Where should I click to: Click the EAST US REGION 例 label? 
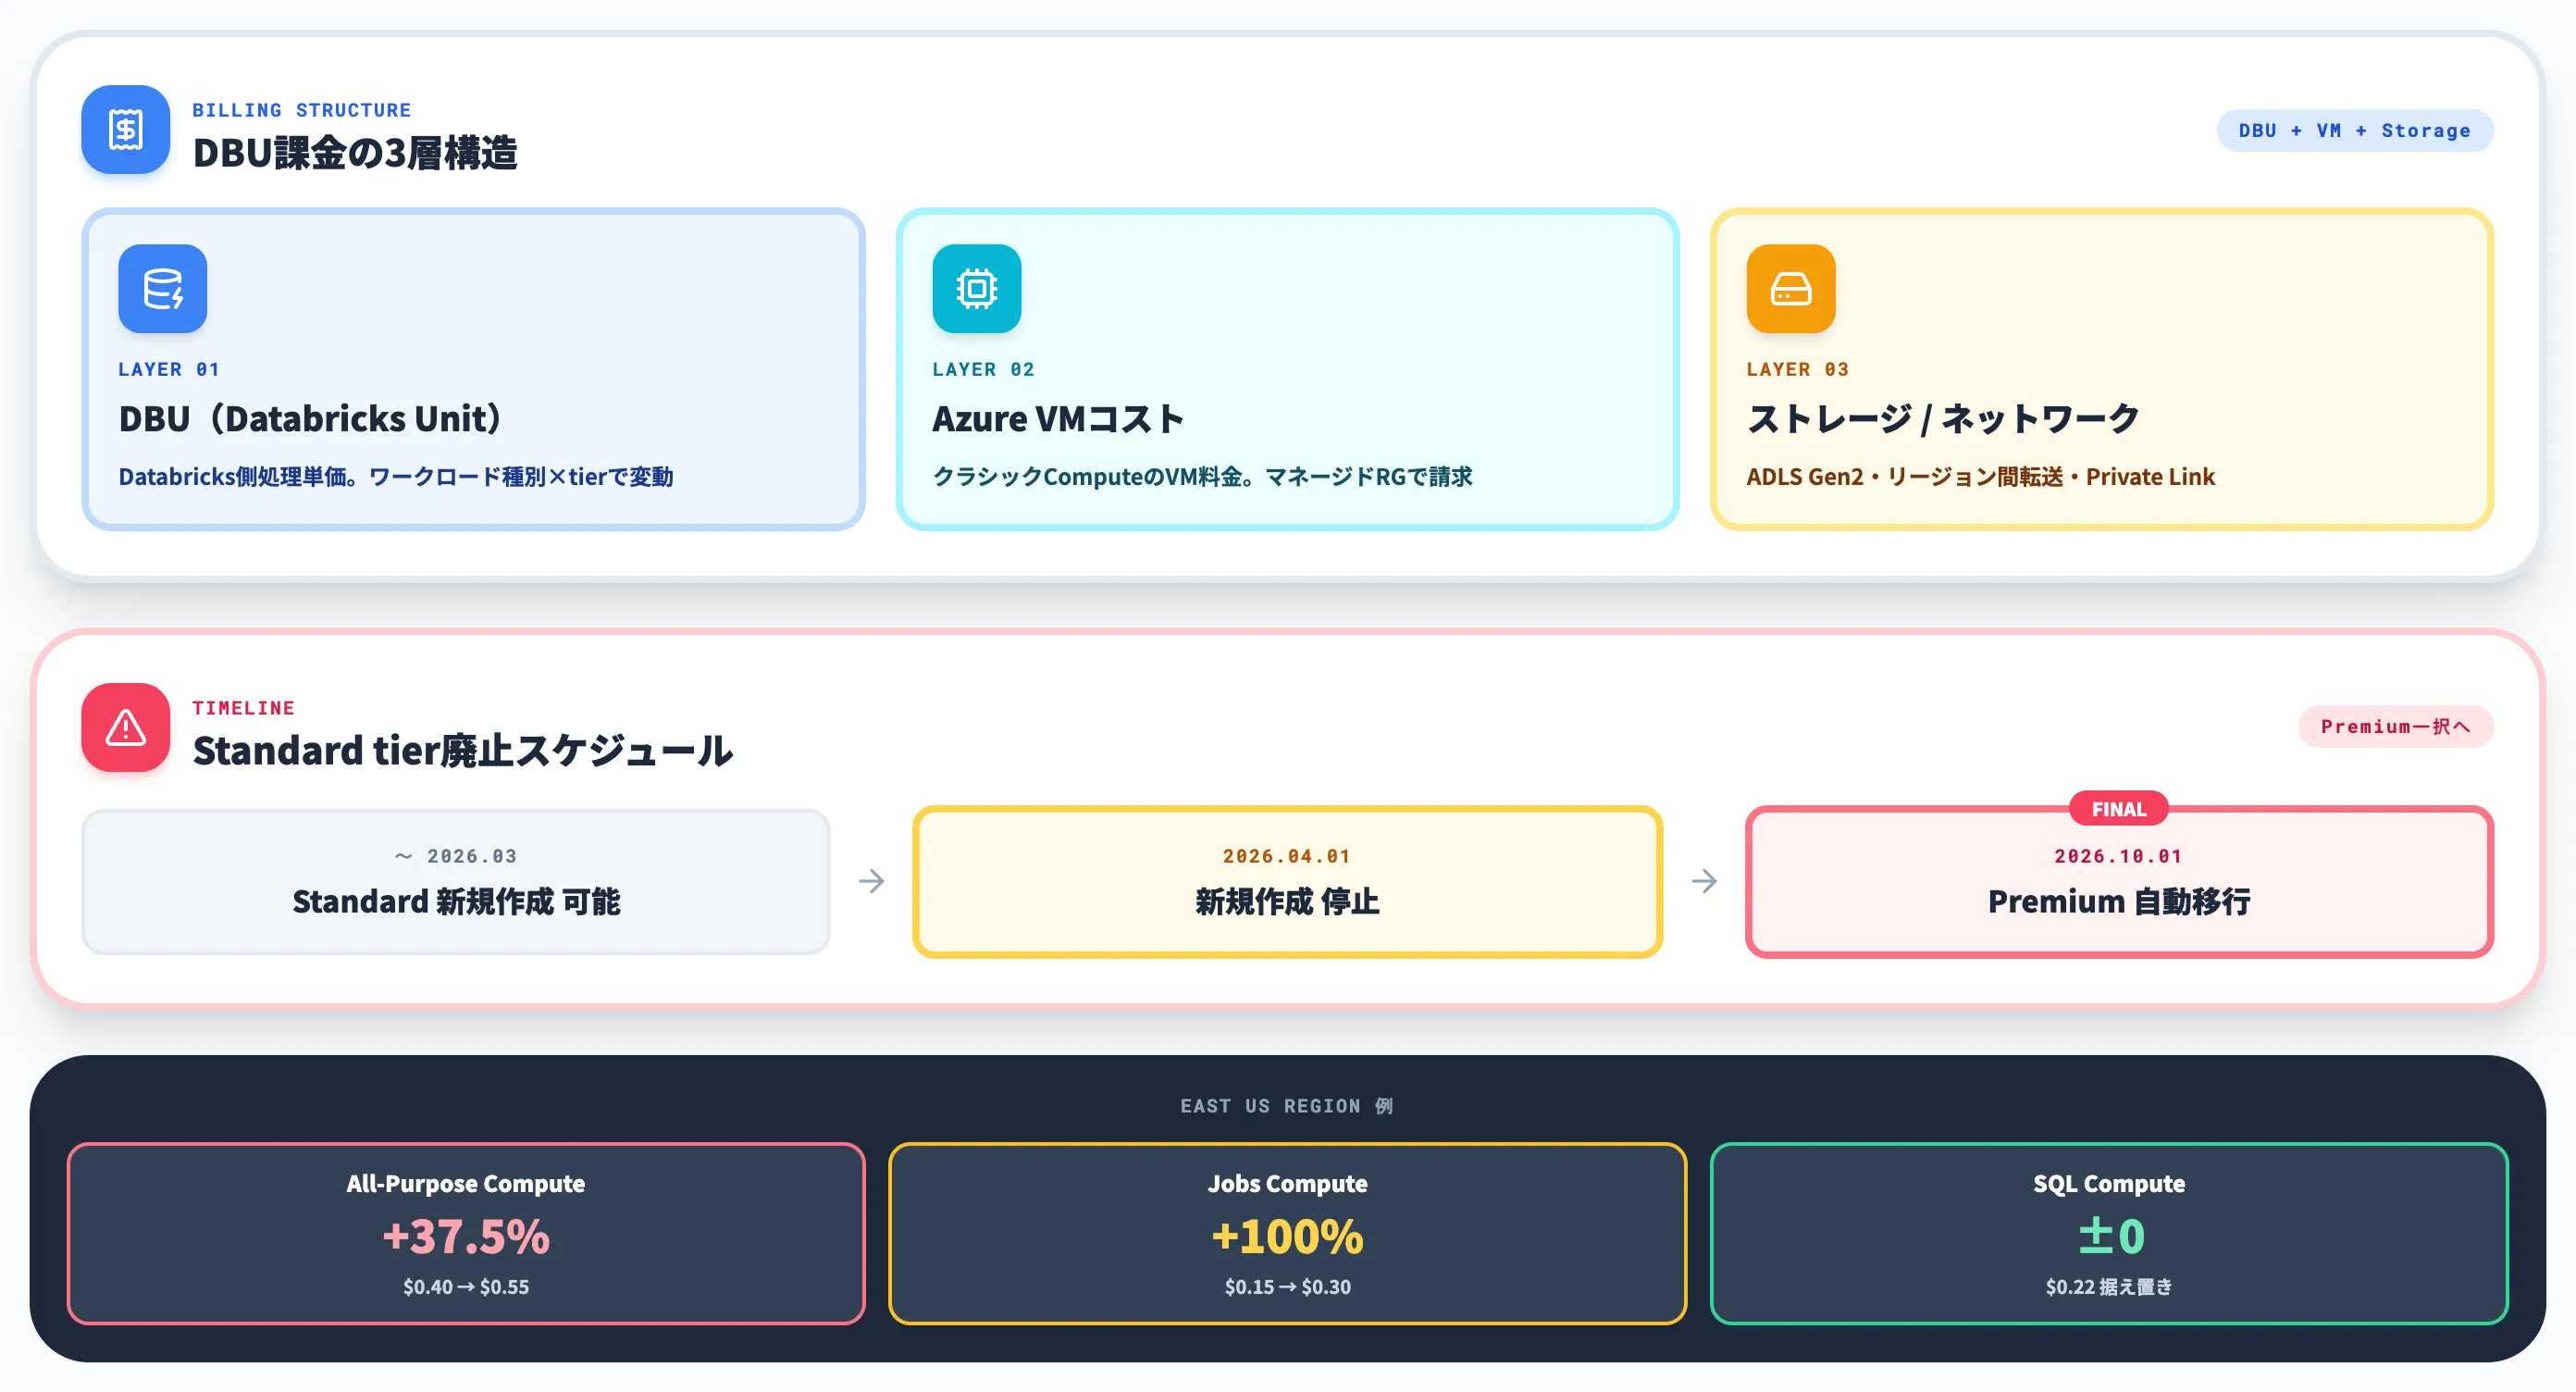point(1287,1106)
